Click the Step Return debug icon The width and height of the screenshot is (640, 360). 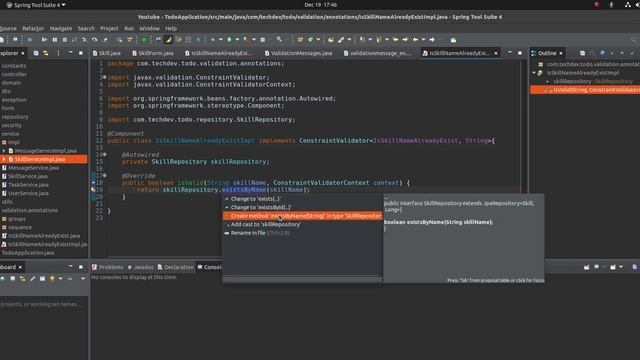(x=105, y=40)
